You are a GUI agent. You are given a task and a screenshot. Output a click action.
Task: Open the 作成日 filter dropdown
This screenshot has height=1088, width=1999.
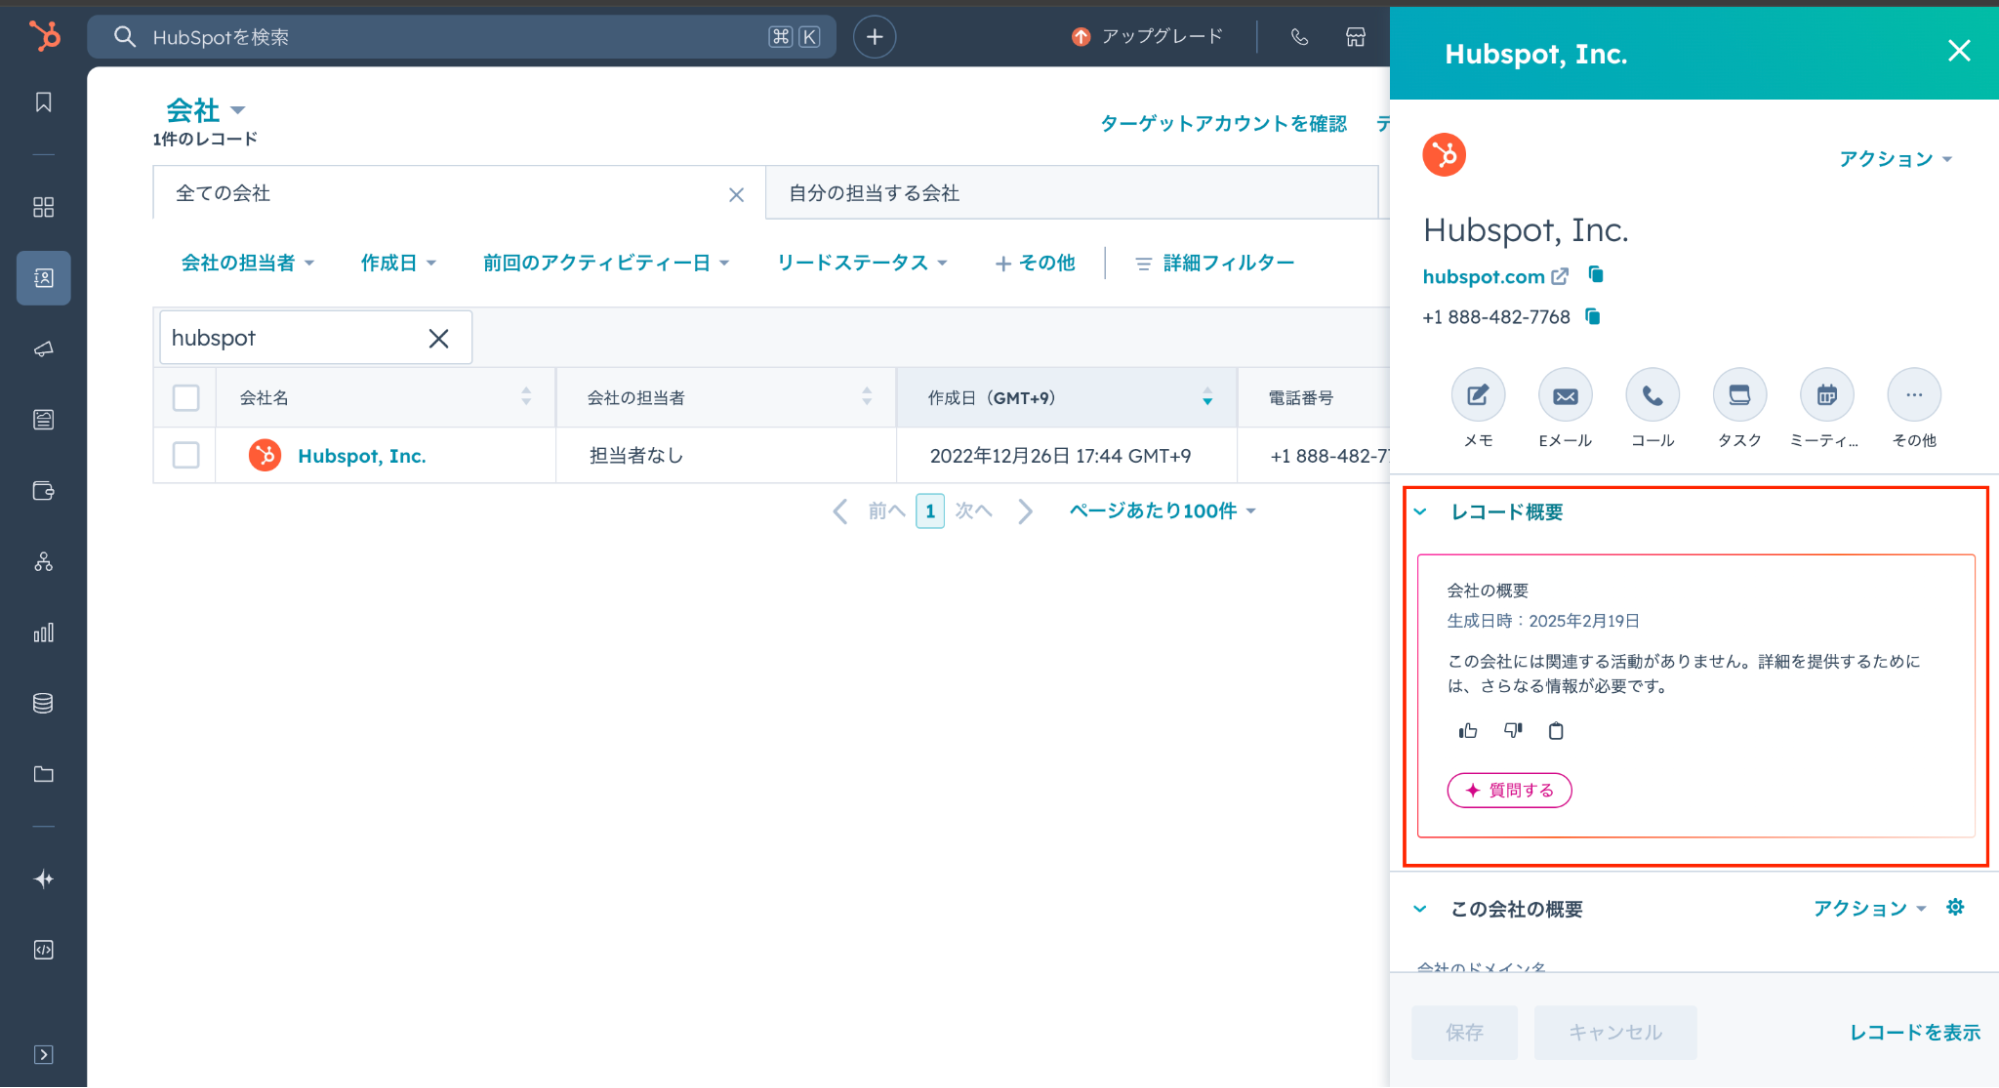tap(398, 263)
